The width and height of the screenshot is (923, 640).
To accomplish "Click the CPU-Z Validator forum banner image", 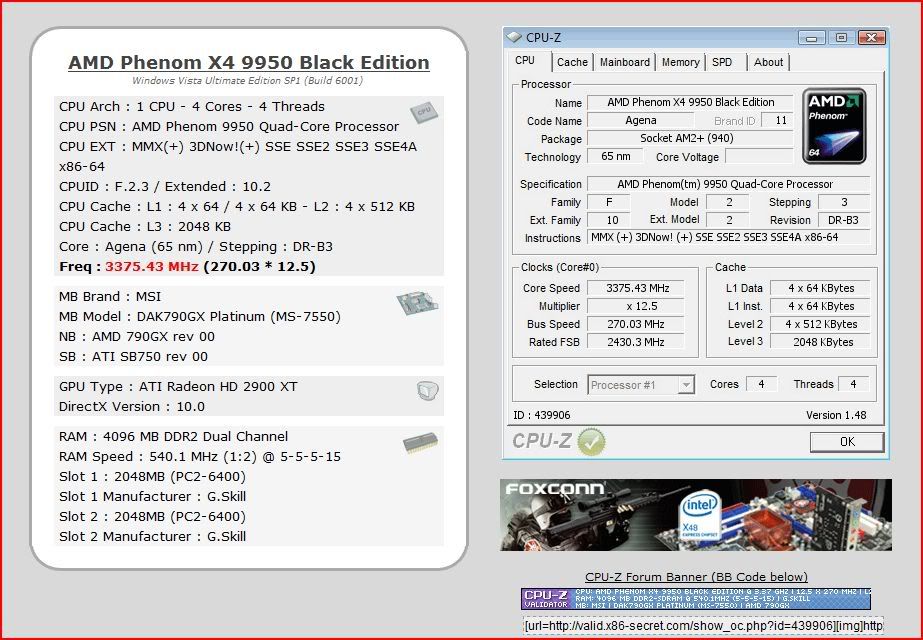I will coord(696,598).
